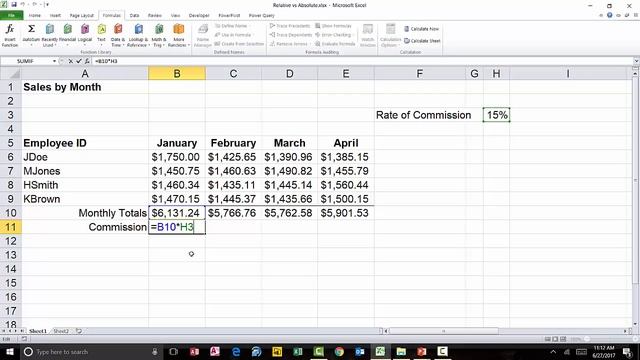This screenshot has width=640, height=360.
Task: Click the Undo icon in Quick Access Toolbar
Action: tap(23, 4)
